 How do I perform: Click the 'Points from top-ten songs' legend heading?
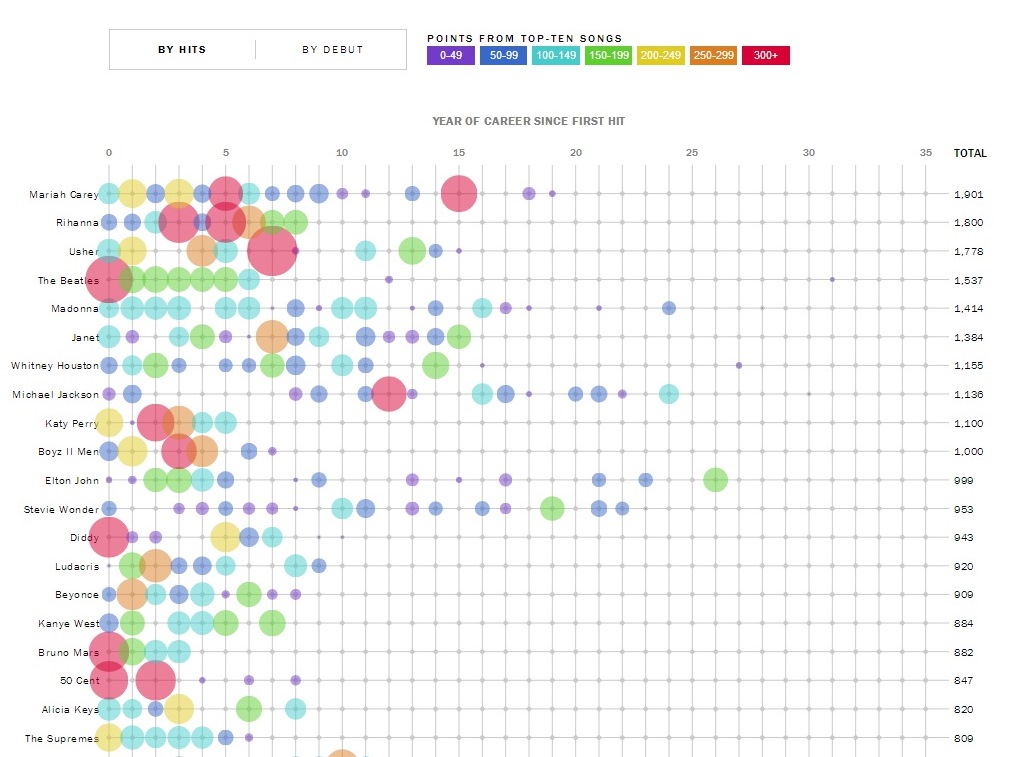click(525, 38)
